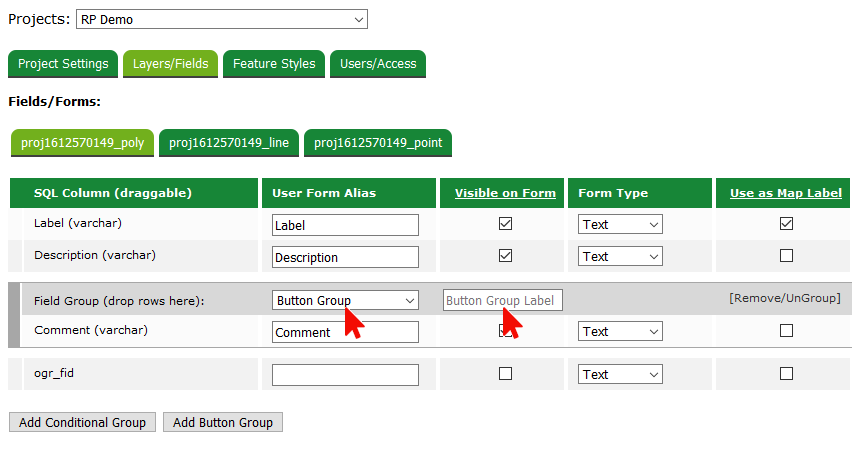Screen dimensions: 859x453
Task: Select the proj1612570149_point layer tab
Action: pos(378,143)
